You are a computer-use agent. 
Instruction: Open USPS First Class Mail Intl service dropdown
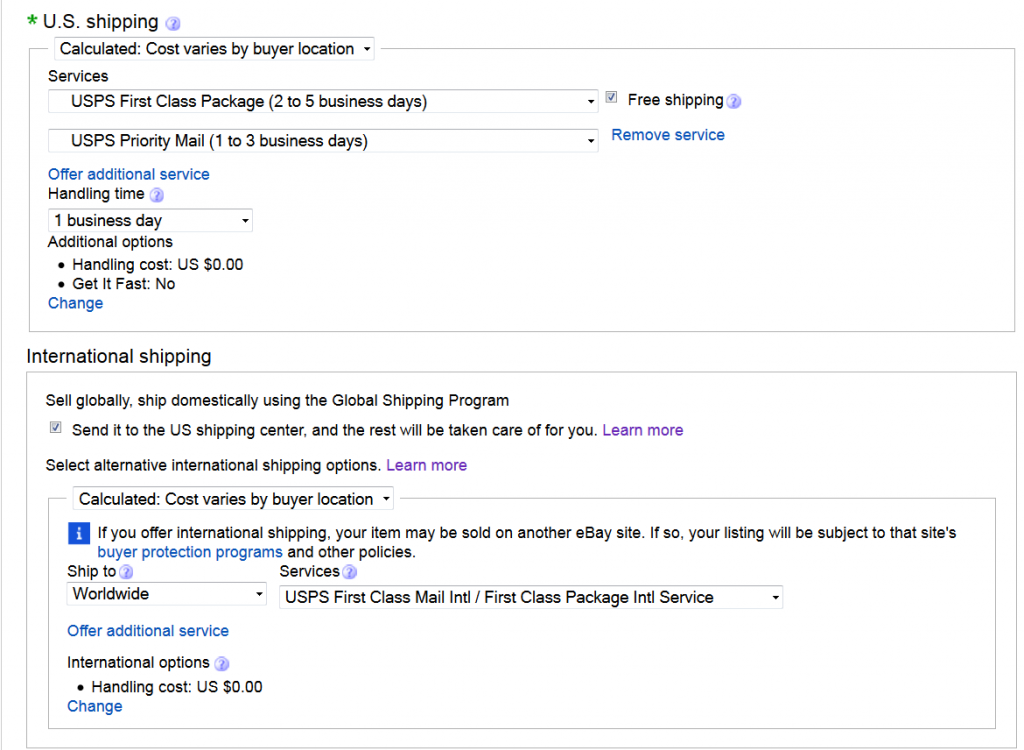pos(531,597)
